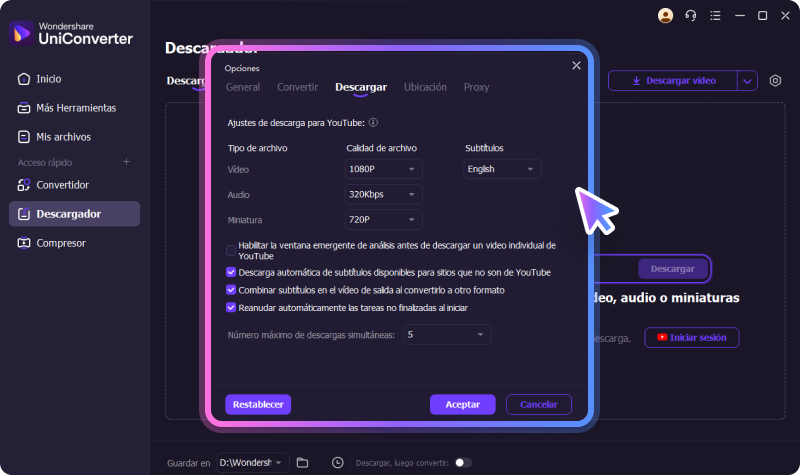Toggle the Descargar, luego convertir switch
The height and width of the screenshot is (475, 800).
tap(463, 462)
